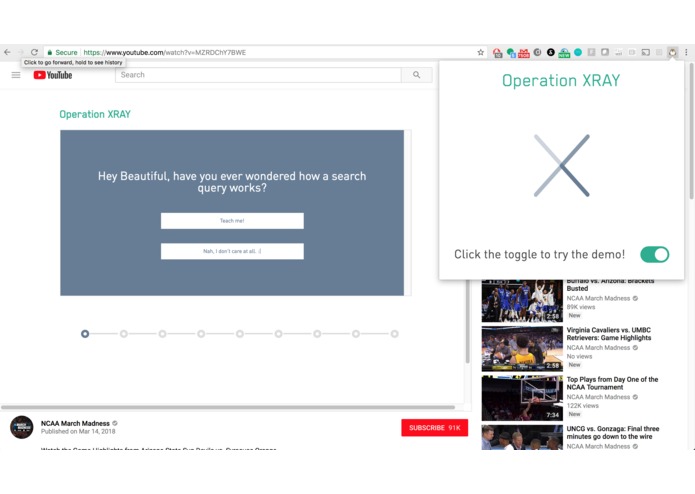Viewport: 695px width, 494px height.
Task: Reload the page with the refresh icon
Action: click(34, 52)
